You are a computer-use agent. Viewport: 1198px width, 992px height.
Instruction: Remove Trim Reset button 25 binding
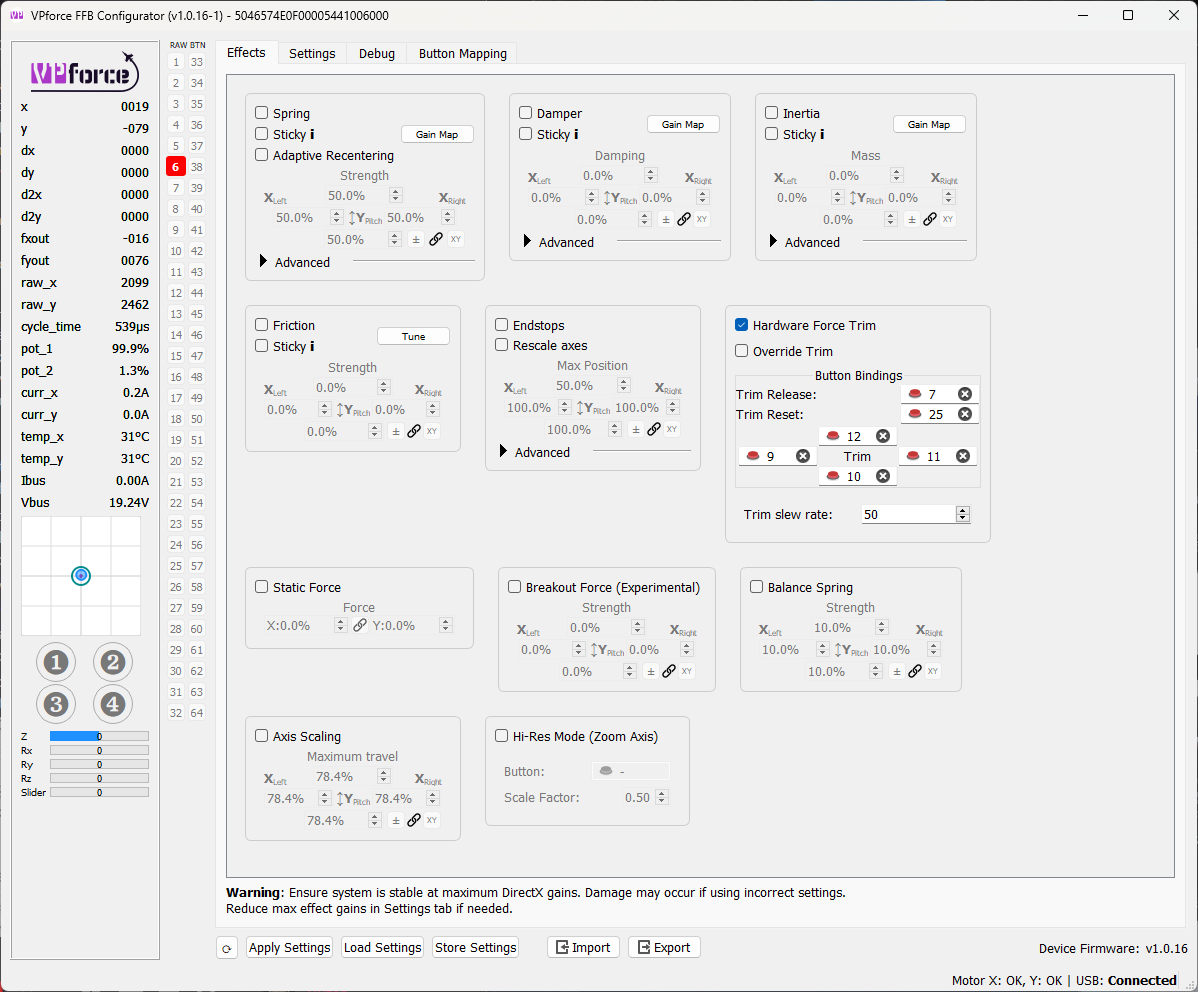click(x=965, y=414)
